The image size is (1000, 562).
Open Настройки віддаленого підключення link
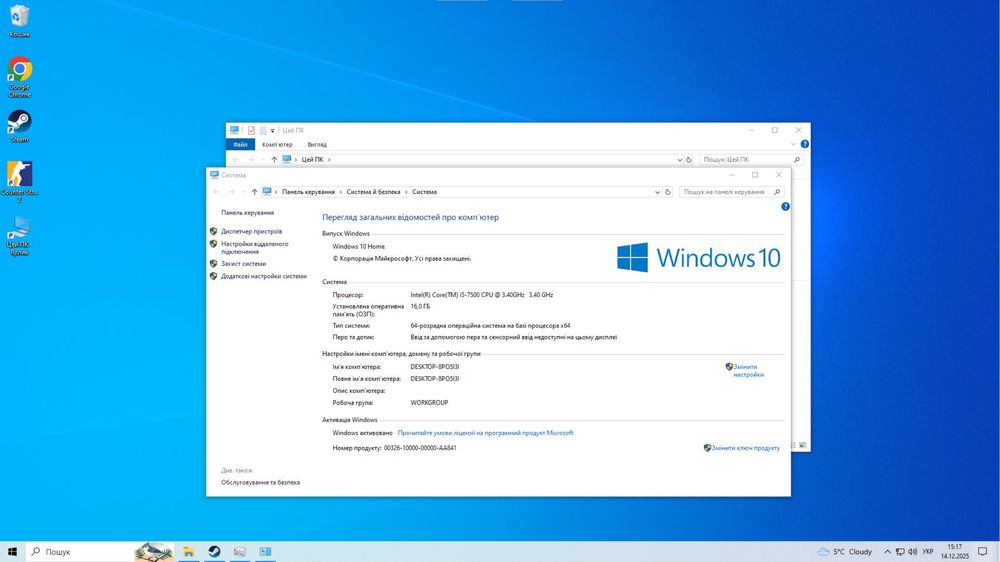(x=254, y=248)
